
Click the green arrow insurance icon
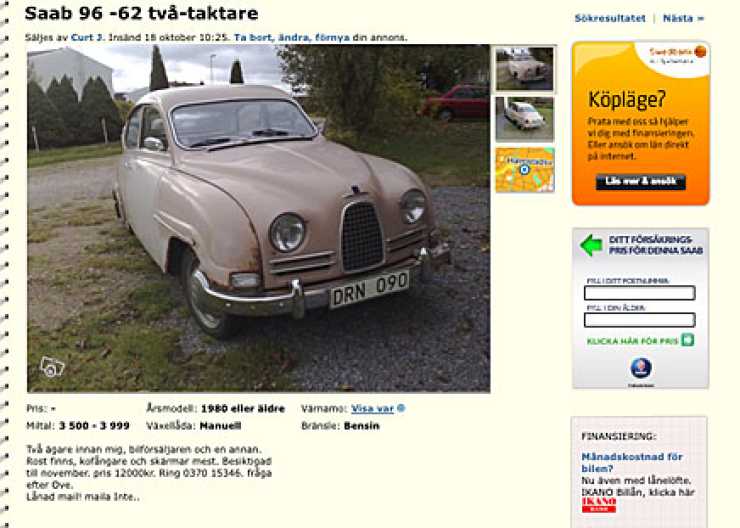tap(591, 245)
